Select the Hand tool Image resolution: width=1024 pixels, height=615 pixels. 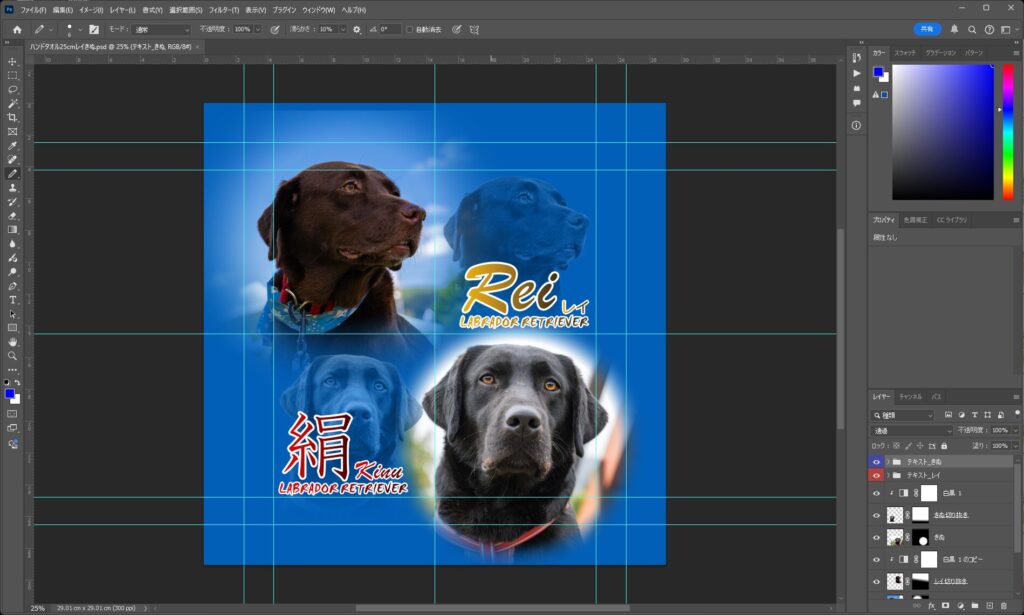(x=13, y=342)
